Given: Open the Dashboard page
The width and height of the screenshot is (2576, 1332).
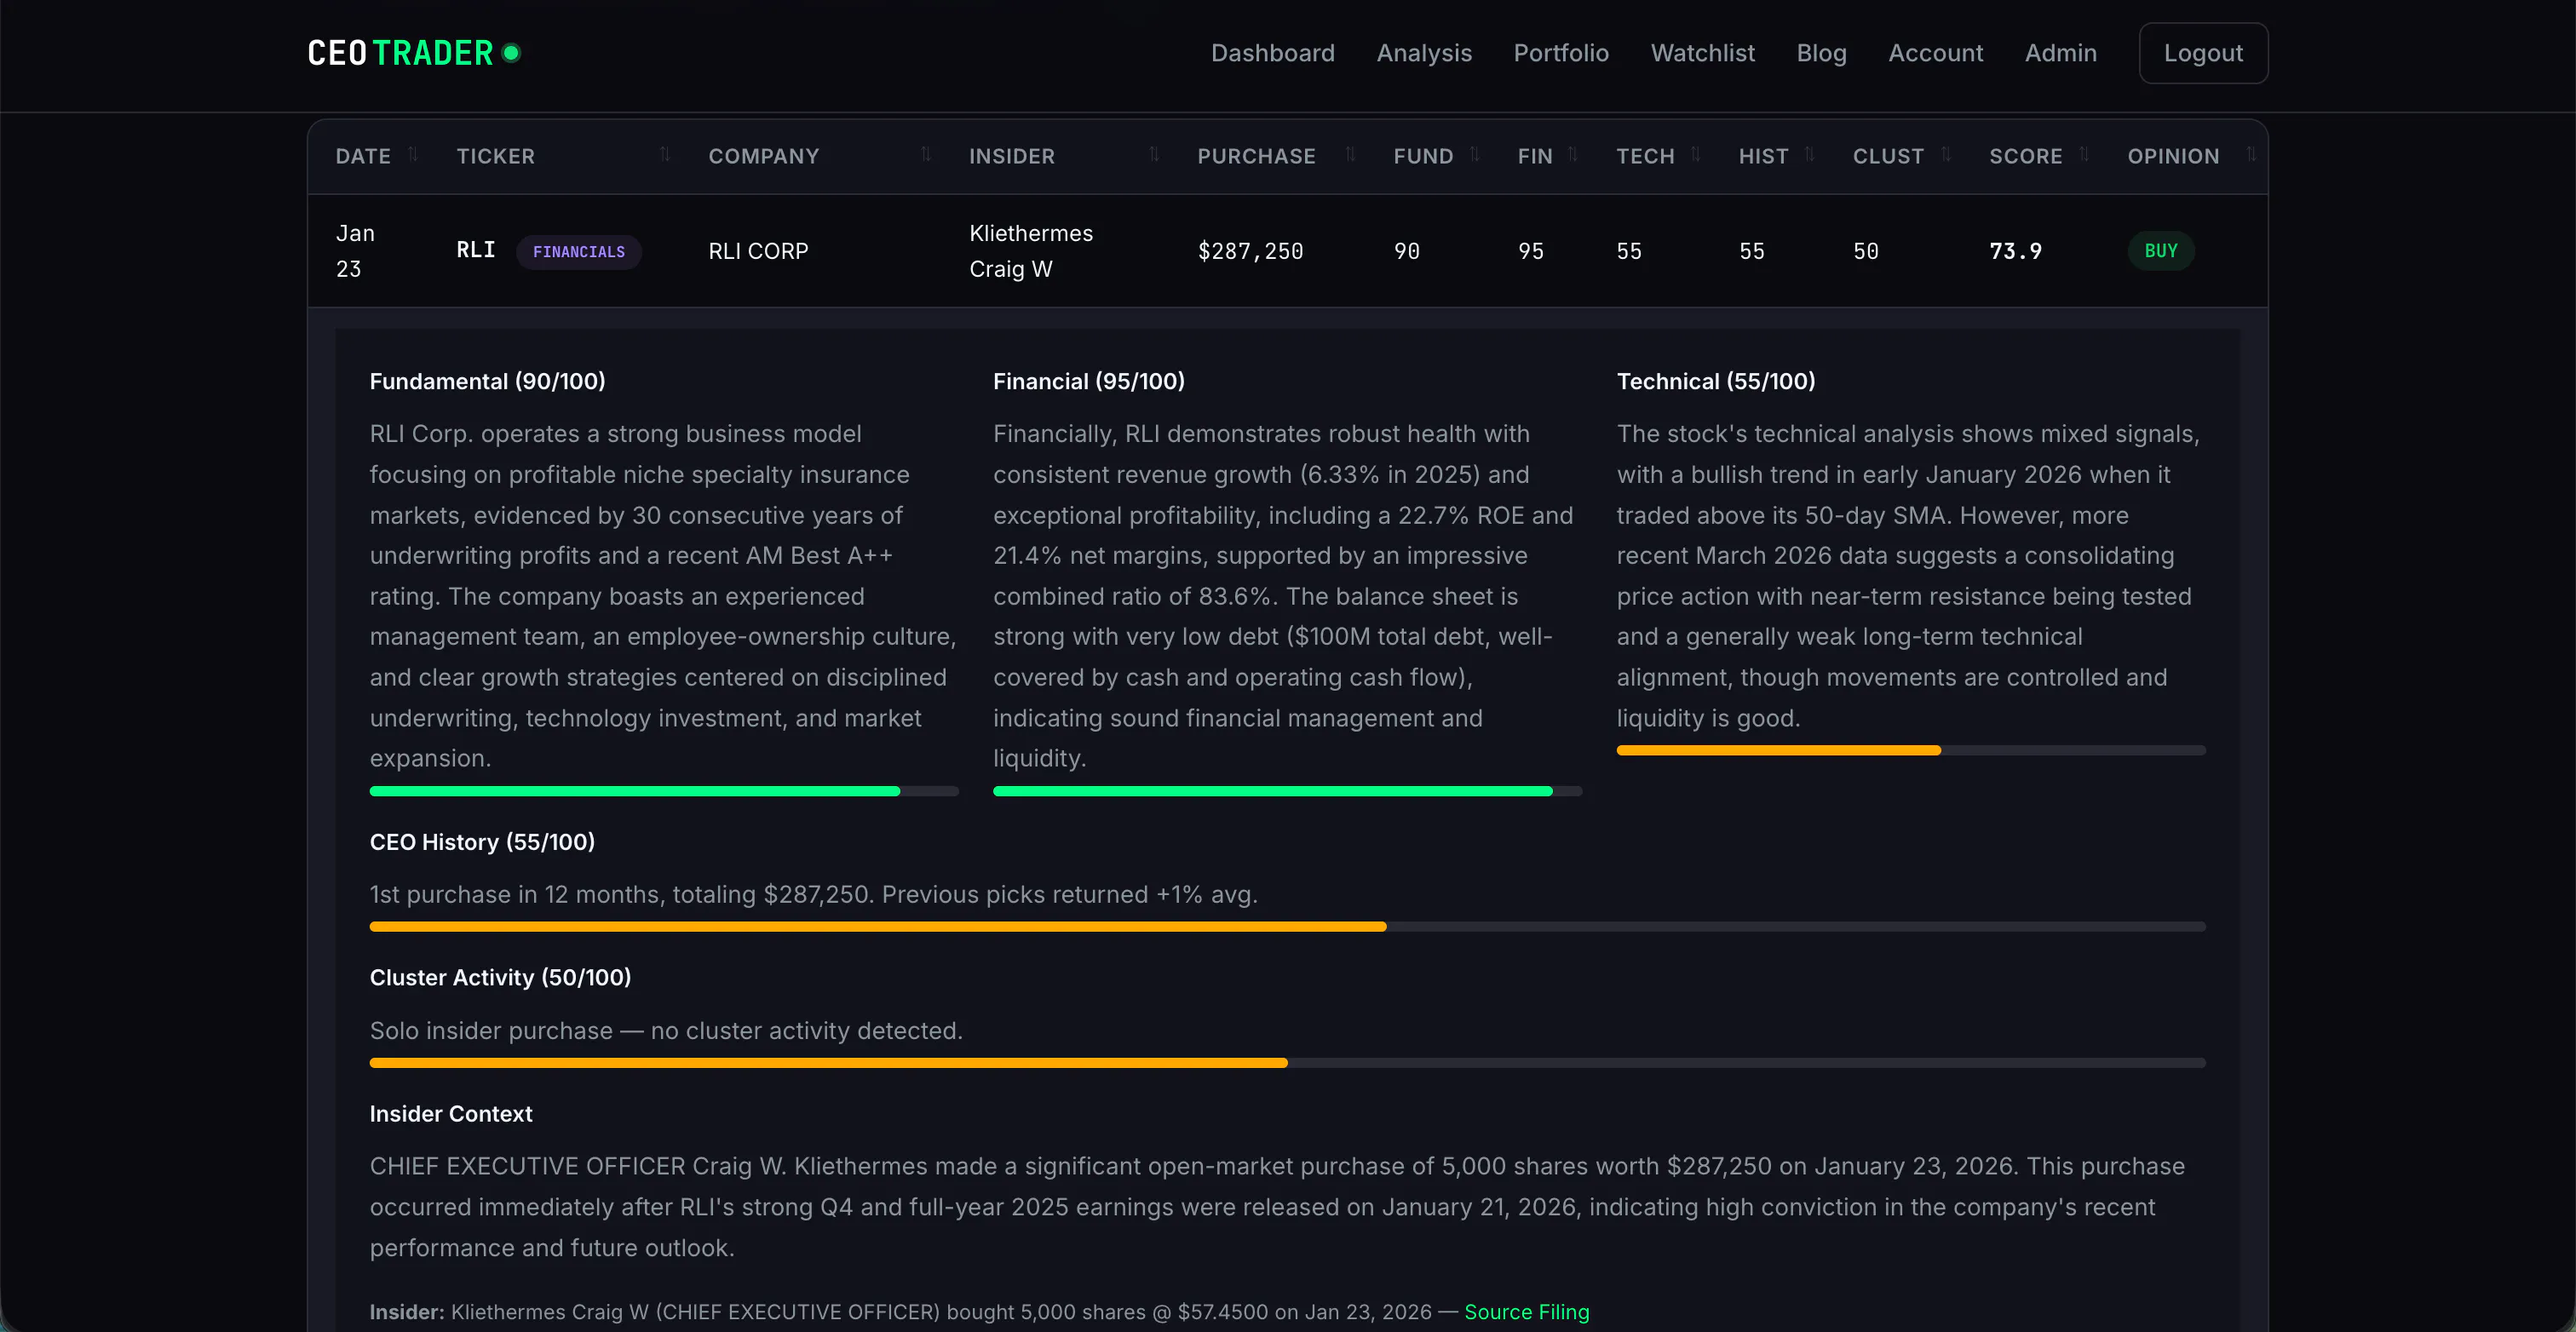Looking at the screenshot, I should (1273, 53).
